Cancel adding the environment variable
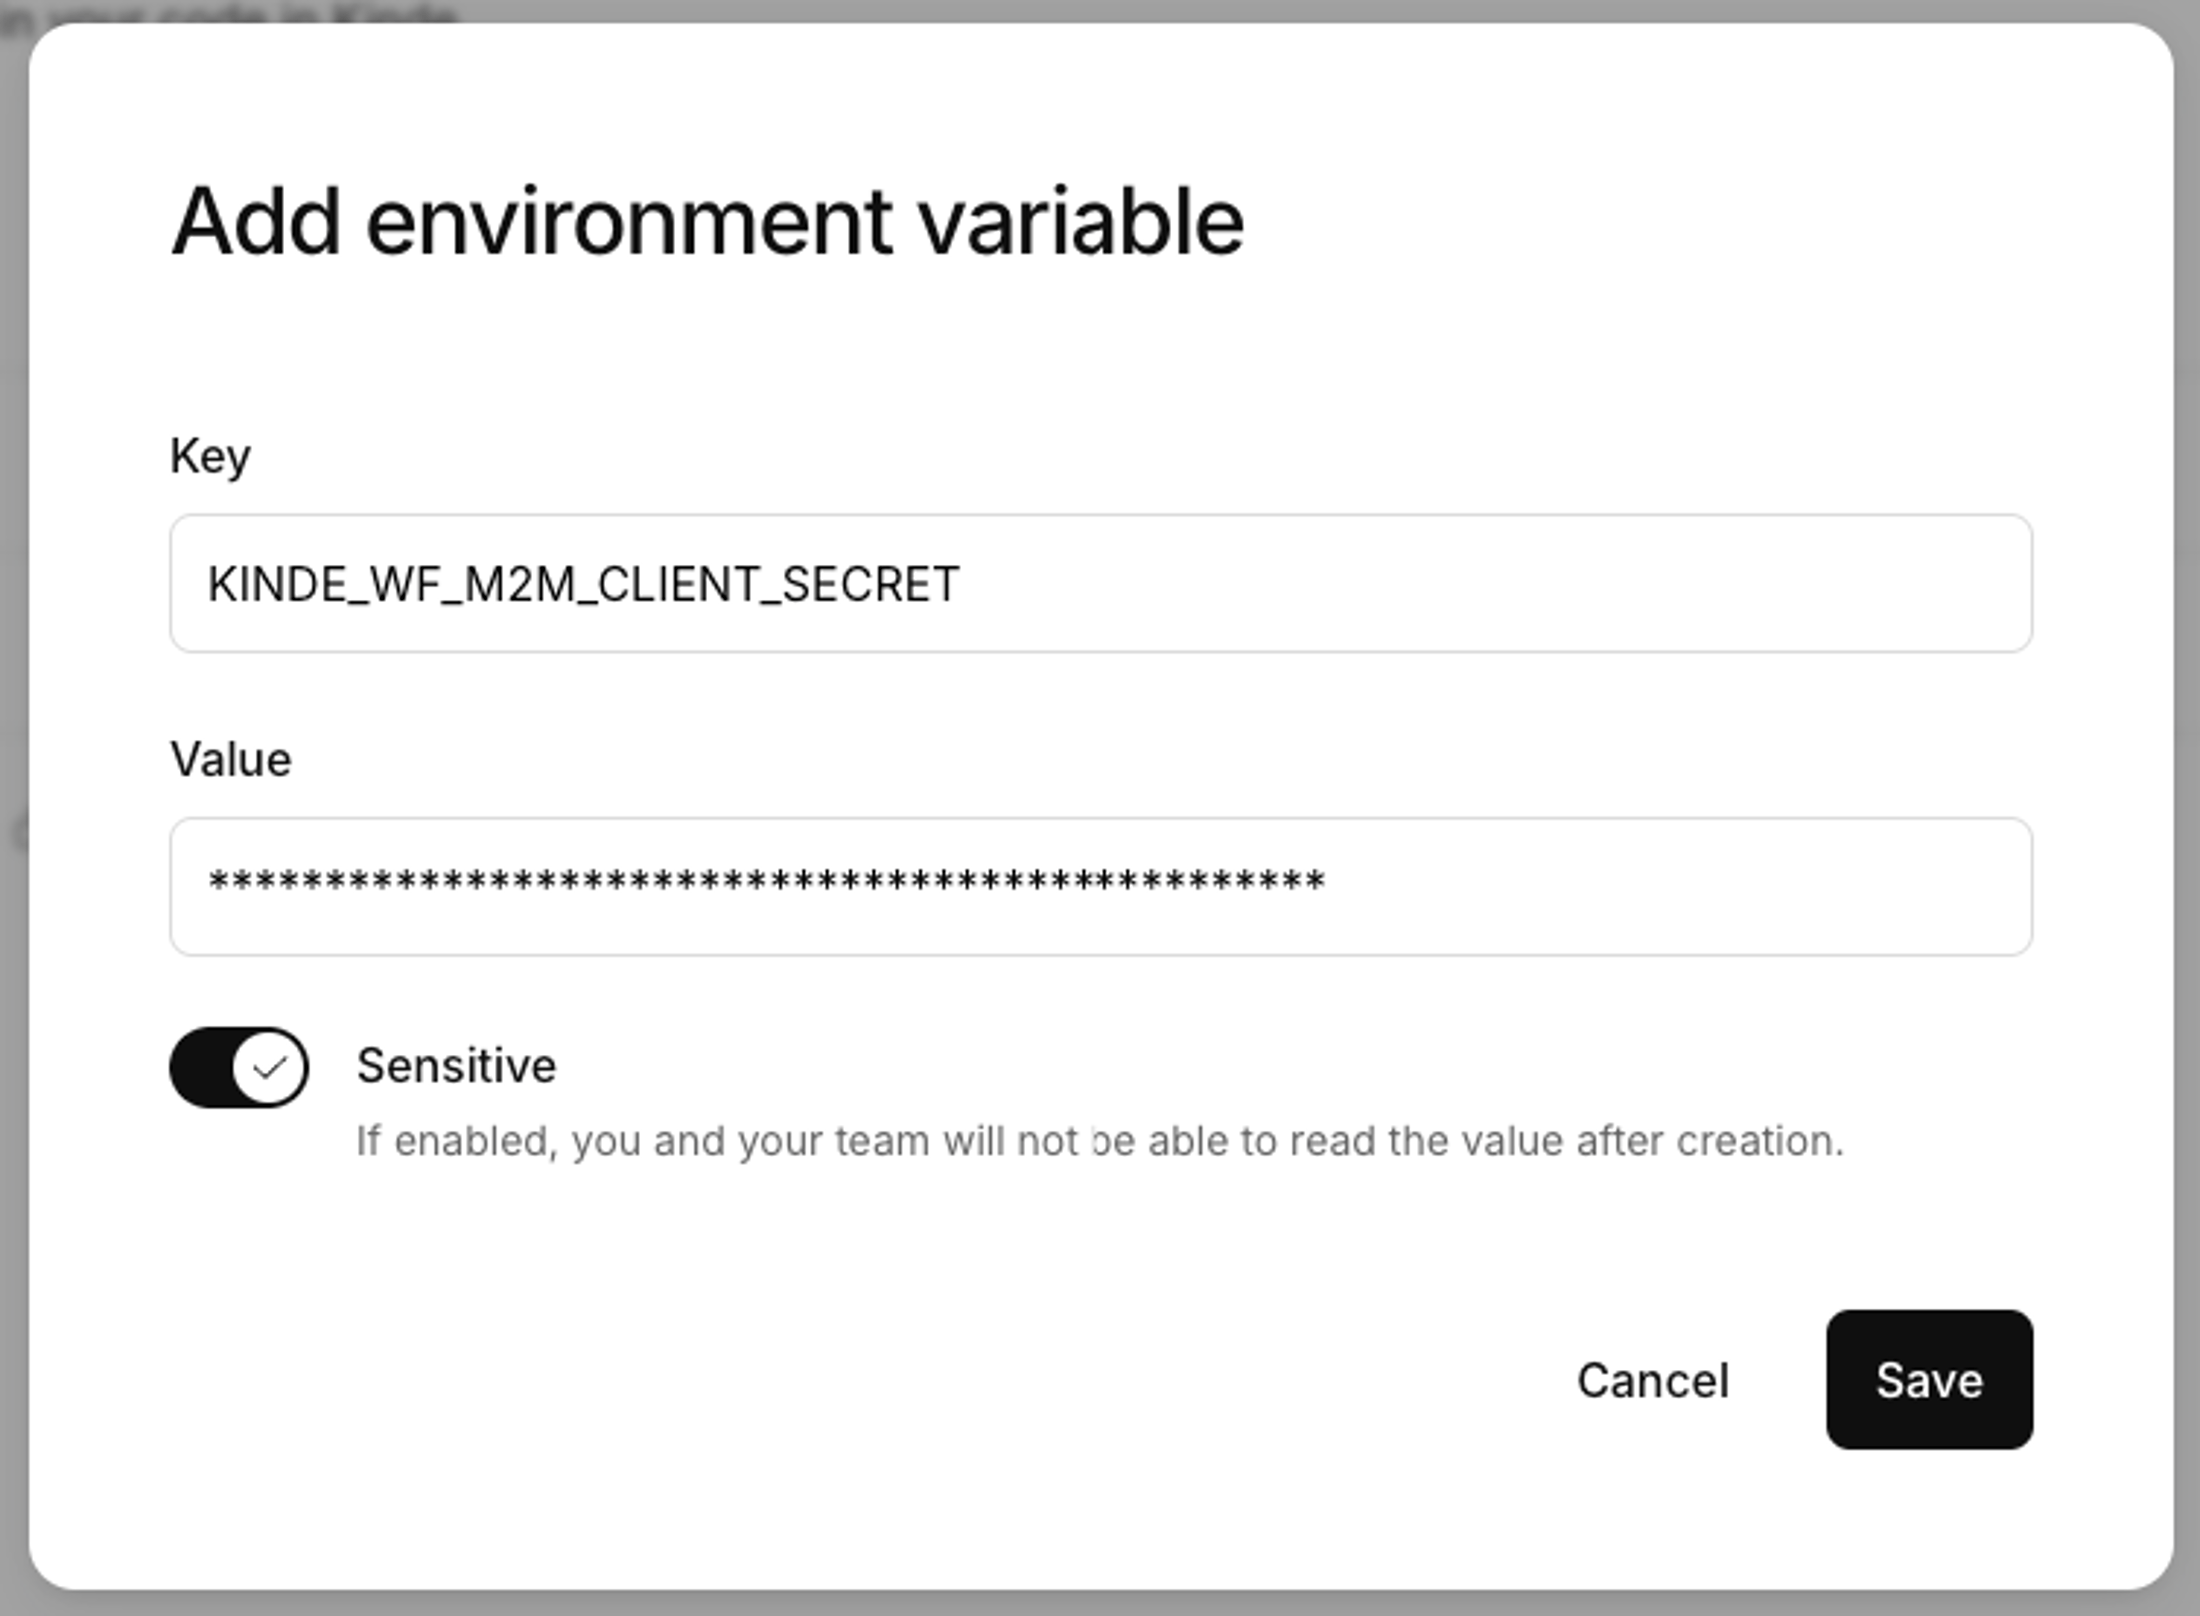Viewport: 2200px width, 1616px height. point(1652,1381)
